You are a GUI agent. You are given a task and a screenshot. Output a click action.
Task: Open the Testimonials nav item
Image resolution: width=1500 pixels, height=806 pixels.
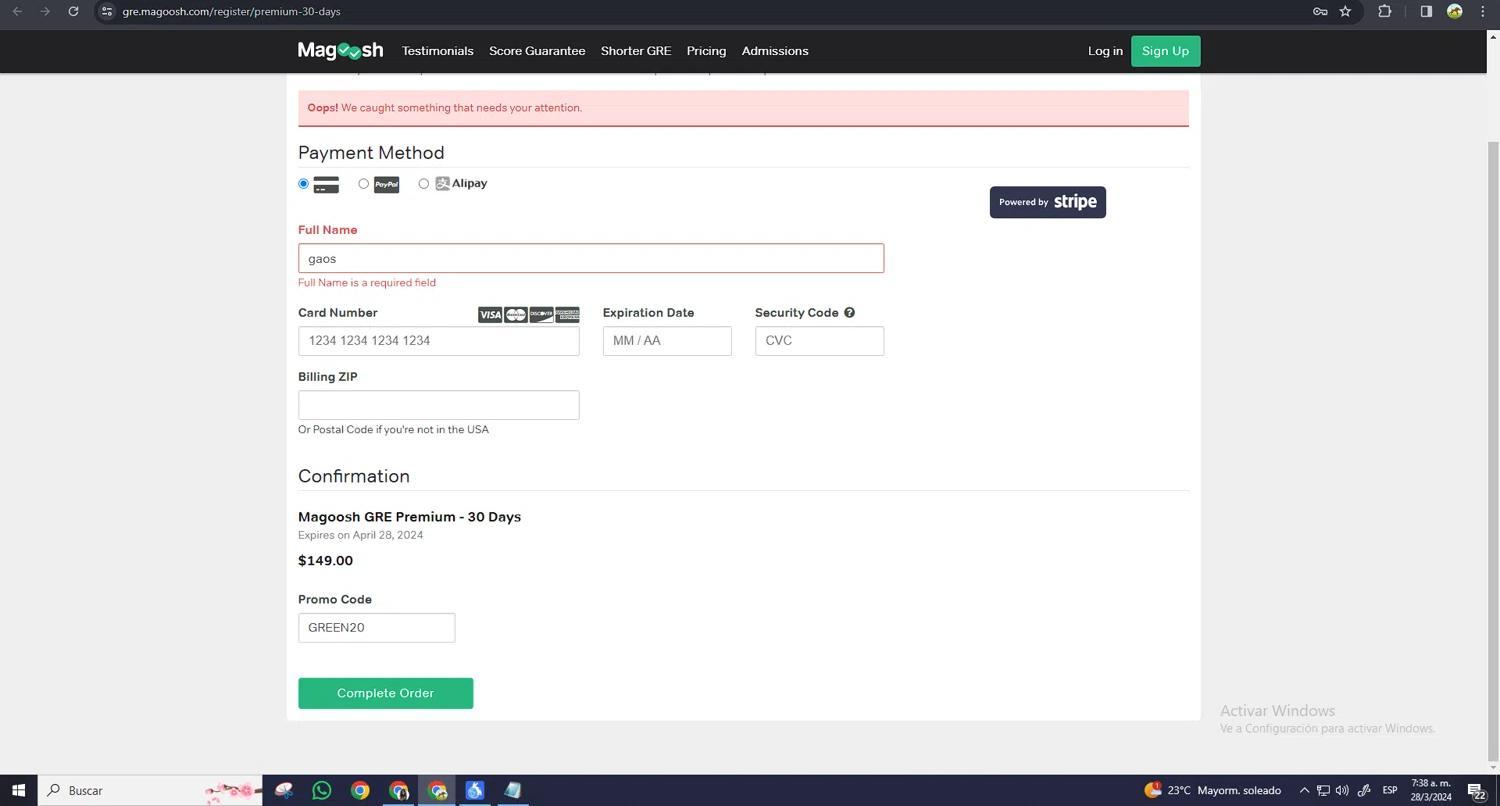pyautogui.click(x=437, y=51)
